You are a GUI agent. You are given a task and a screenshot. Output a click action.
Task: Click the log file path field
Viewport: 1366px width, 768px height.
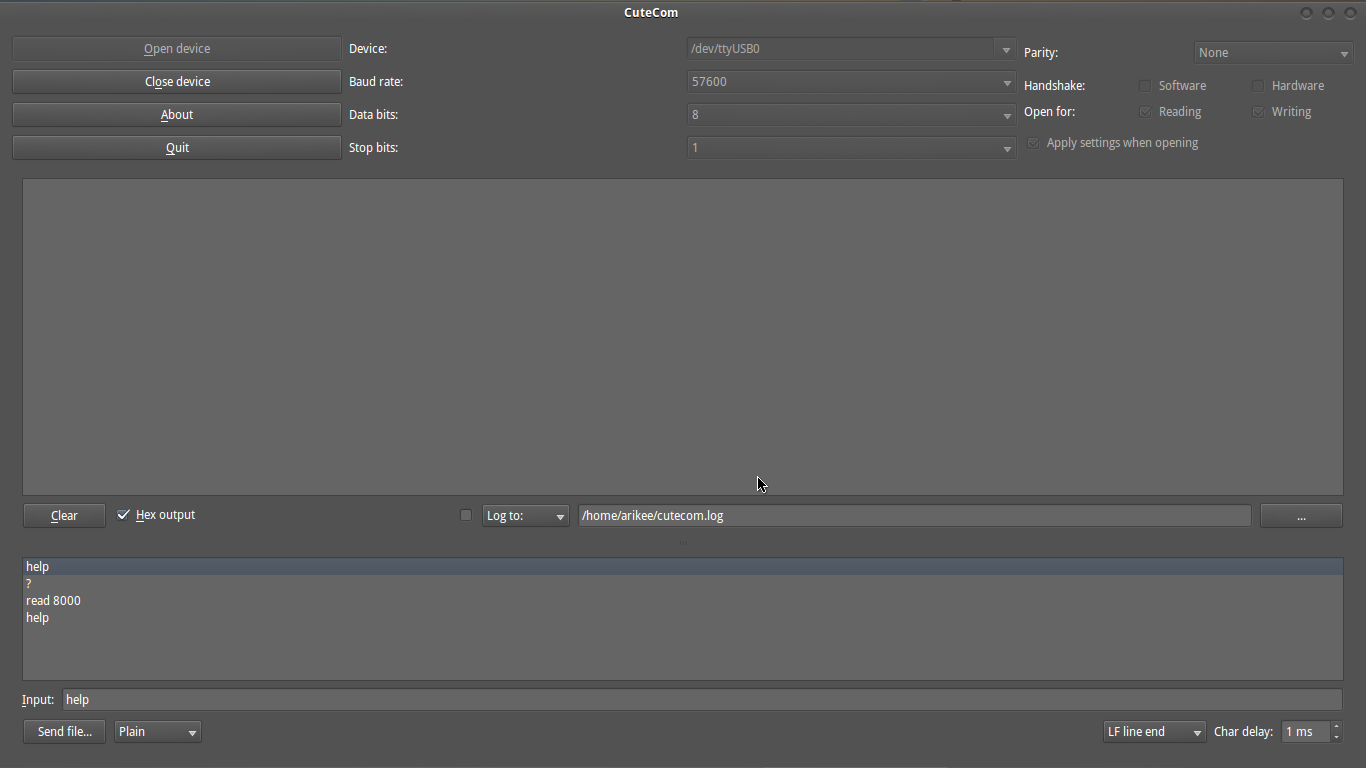(914, 516)
